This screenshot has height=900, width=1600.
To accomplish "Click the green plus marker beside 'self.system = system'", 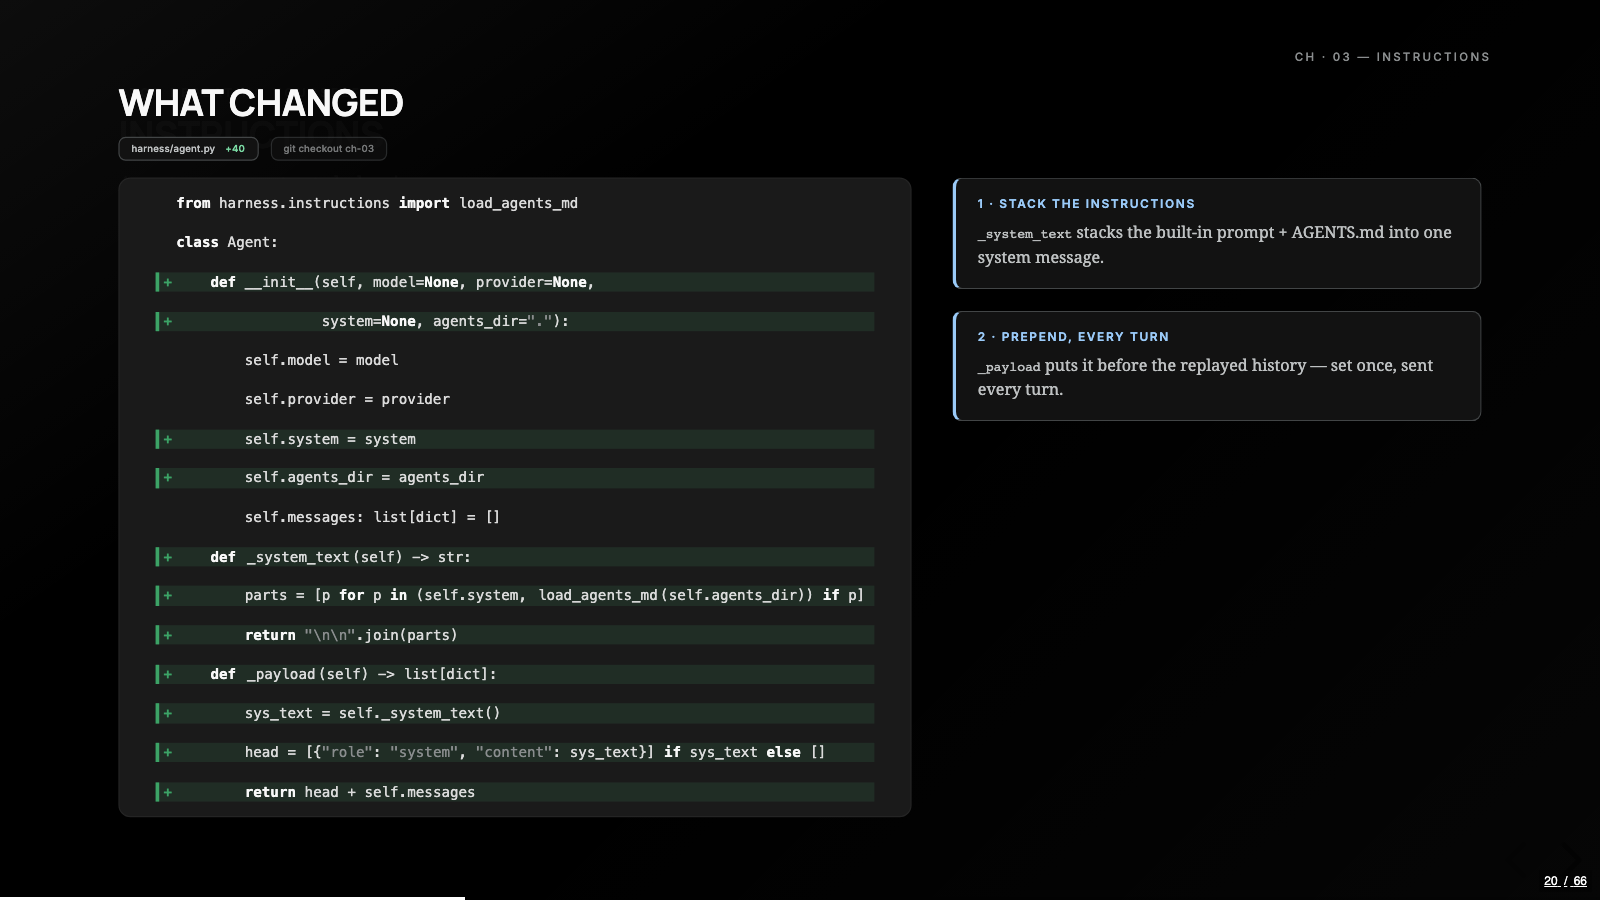I will click(x=167, y=439).
